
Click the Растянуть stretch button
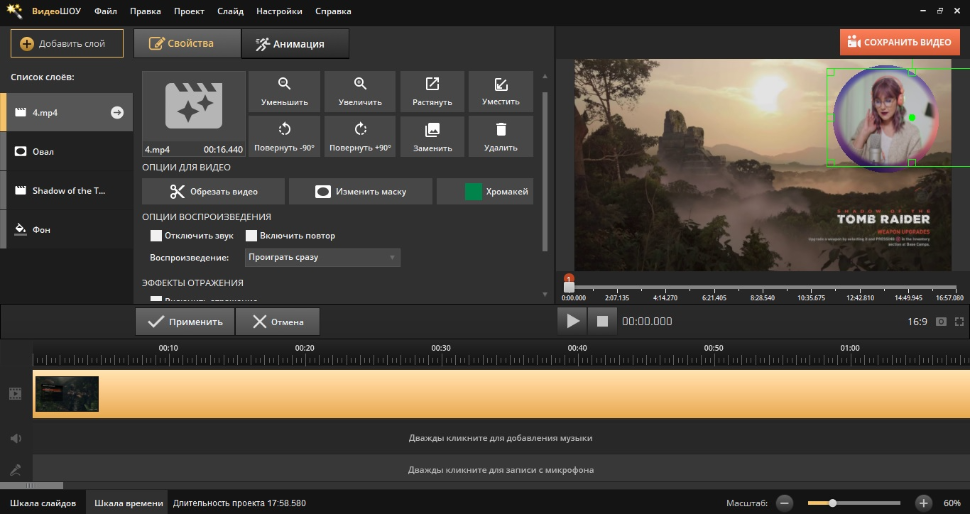[x=432, y=92]
